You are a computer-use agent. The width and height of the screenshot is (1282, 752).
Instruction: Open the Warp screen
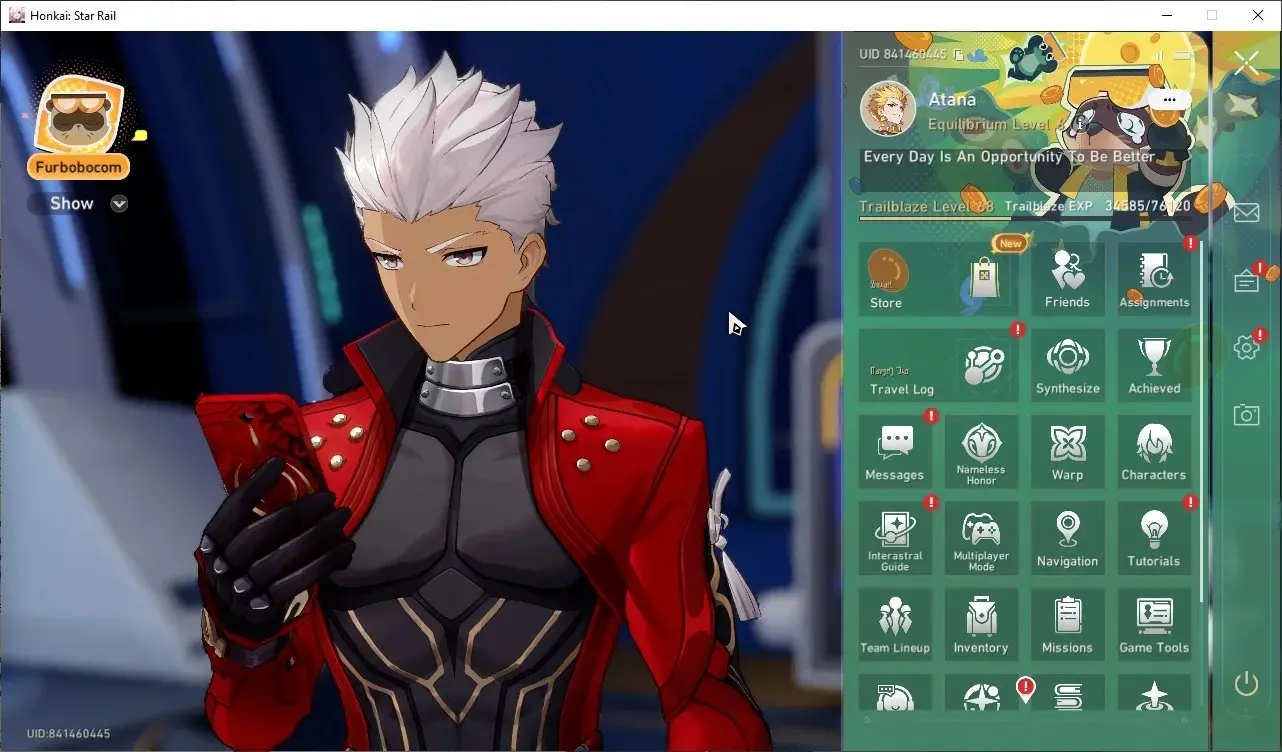point(1067,452)
